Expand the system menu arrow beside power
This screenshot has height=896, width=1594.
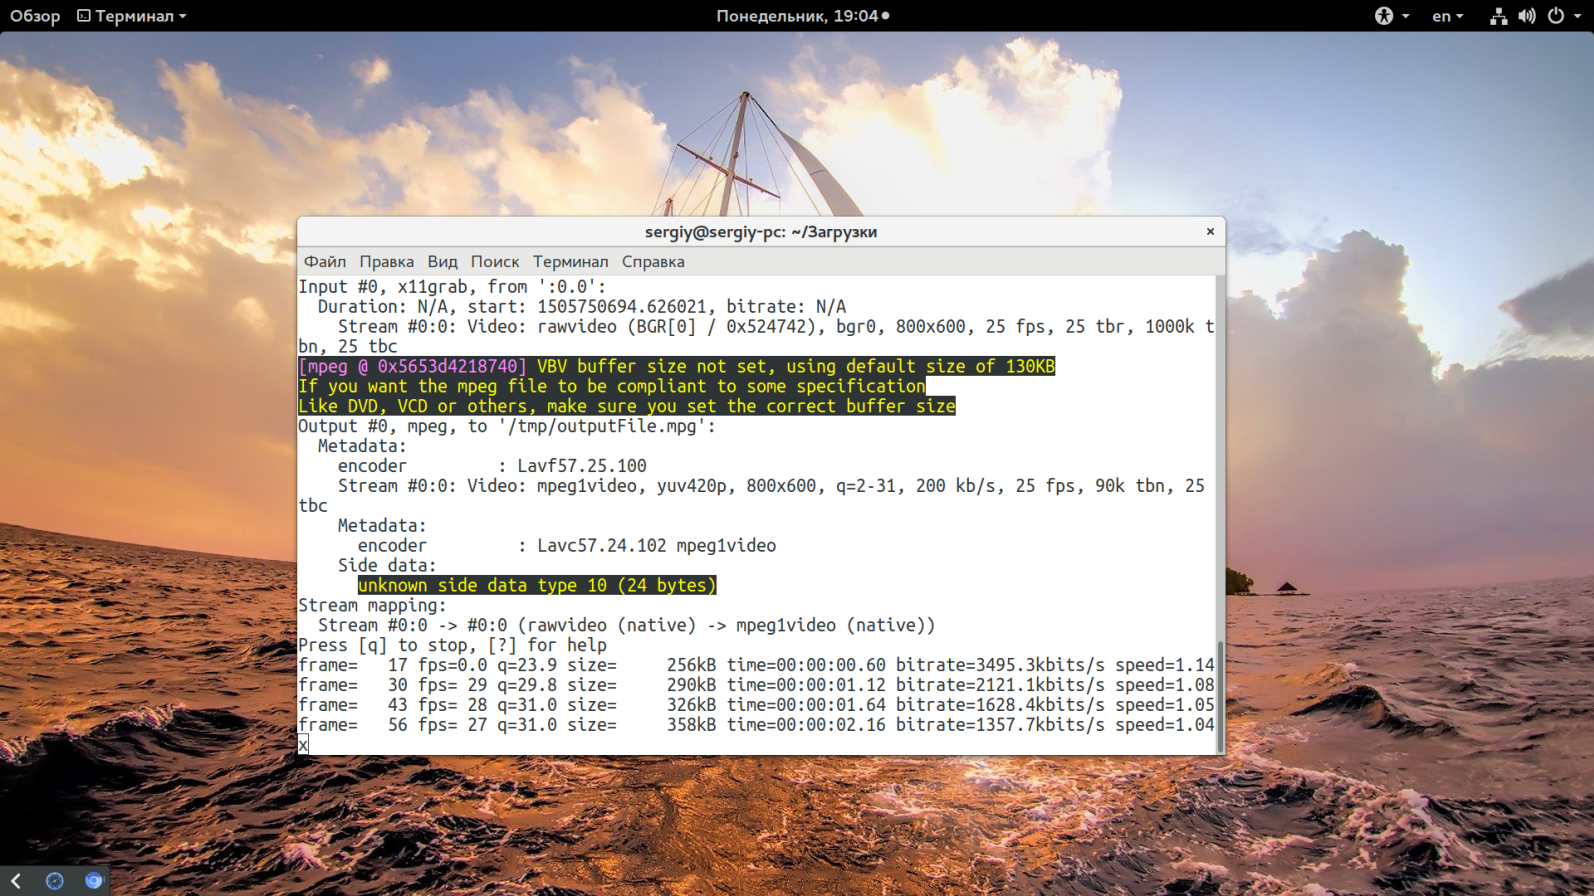1578,17
